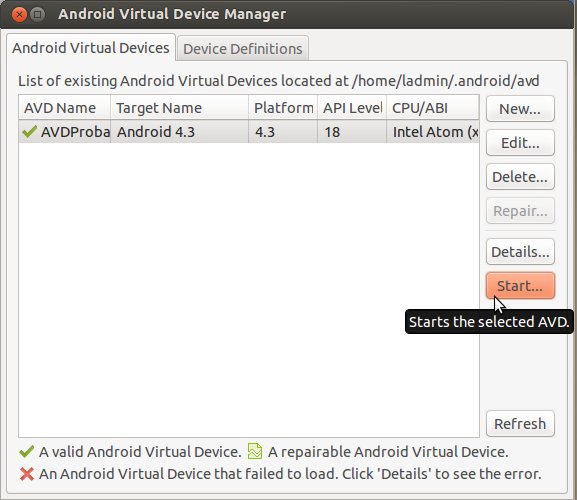
Task: Click the Platform column header
Action: pyautogui.click(x=283, y=108)
